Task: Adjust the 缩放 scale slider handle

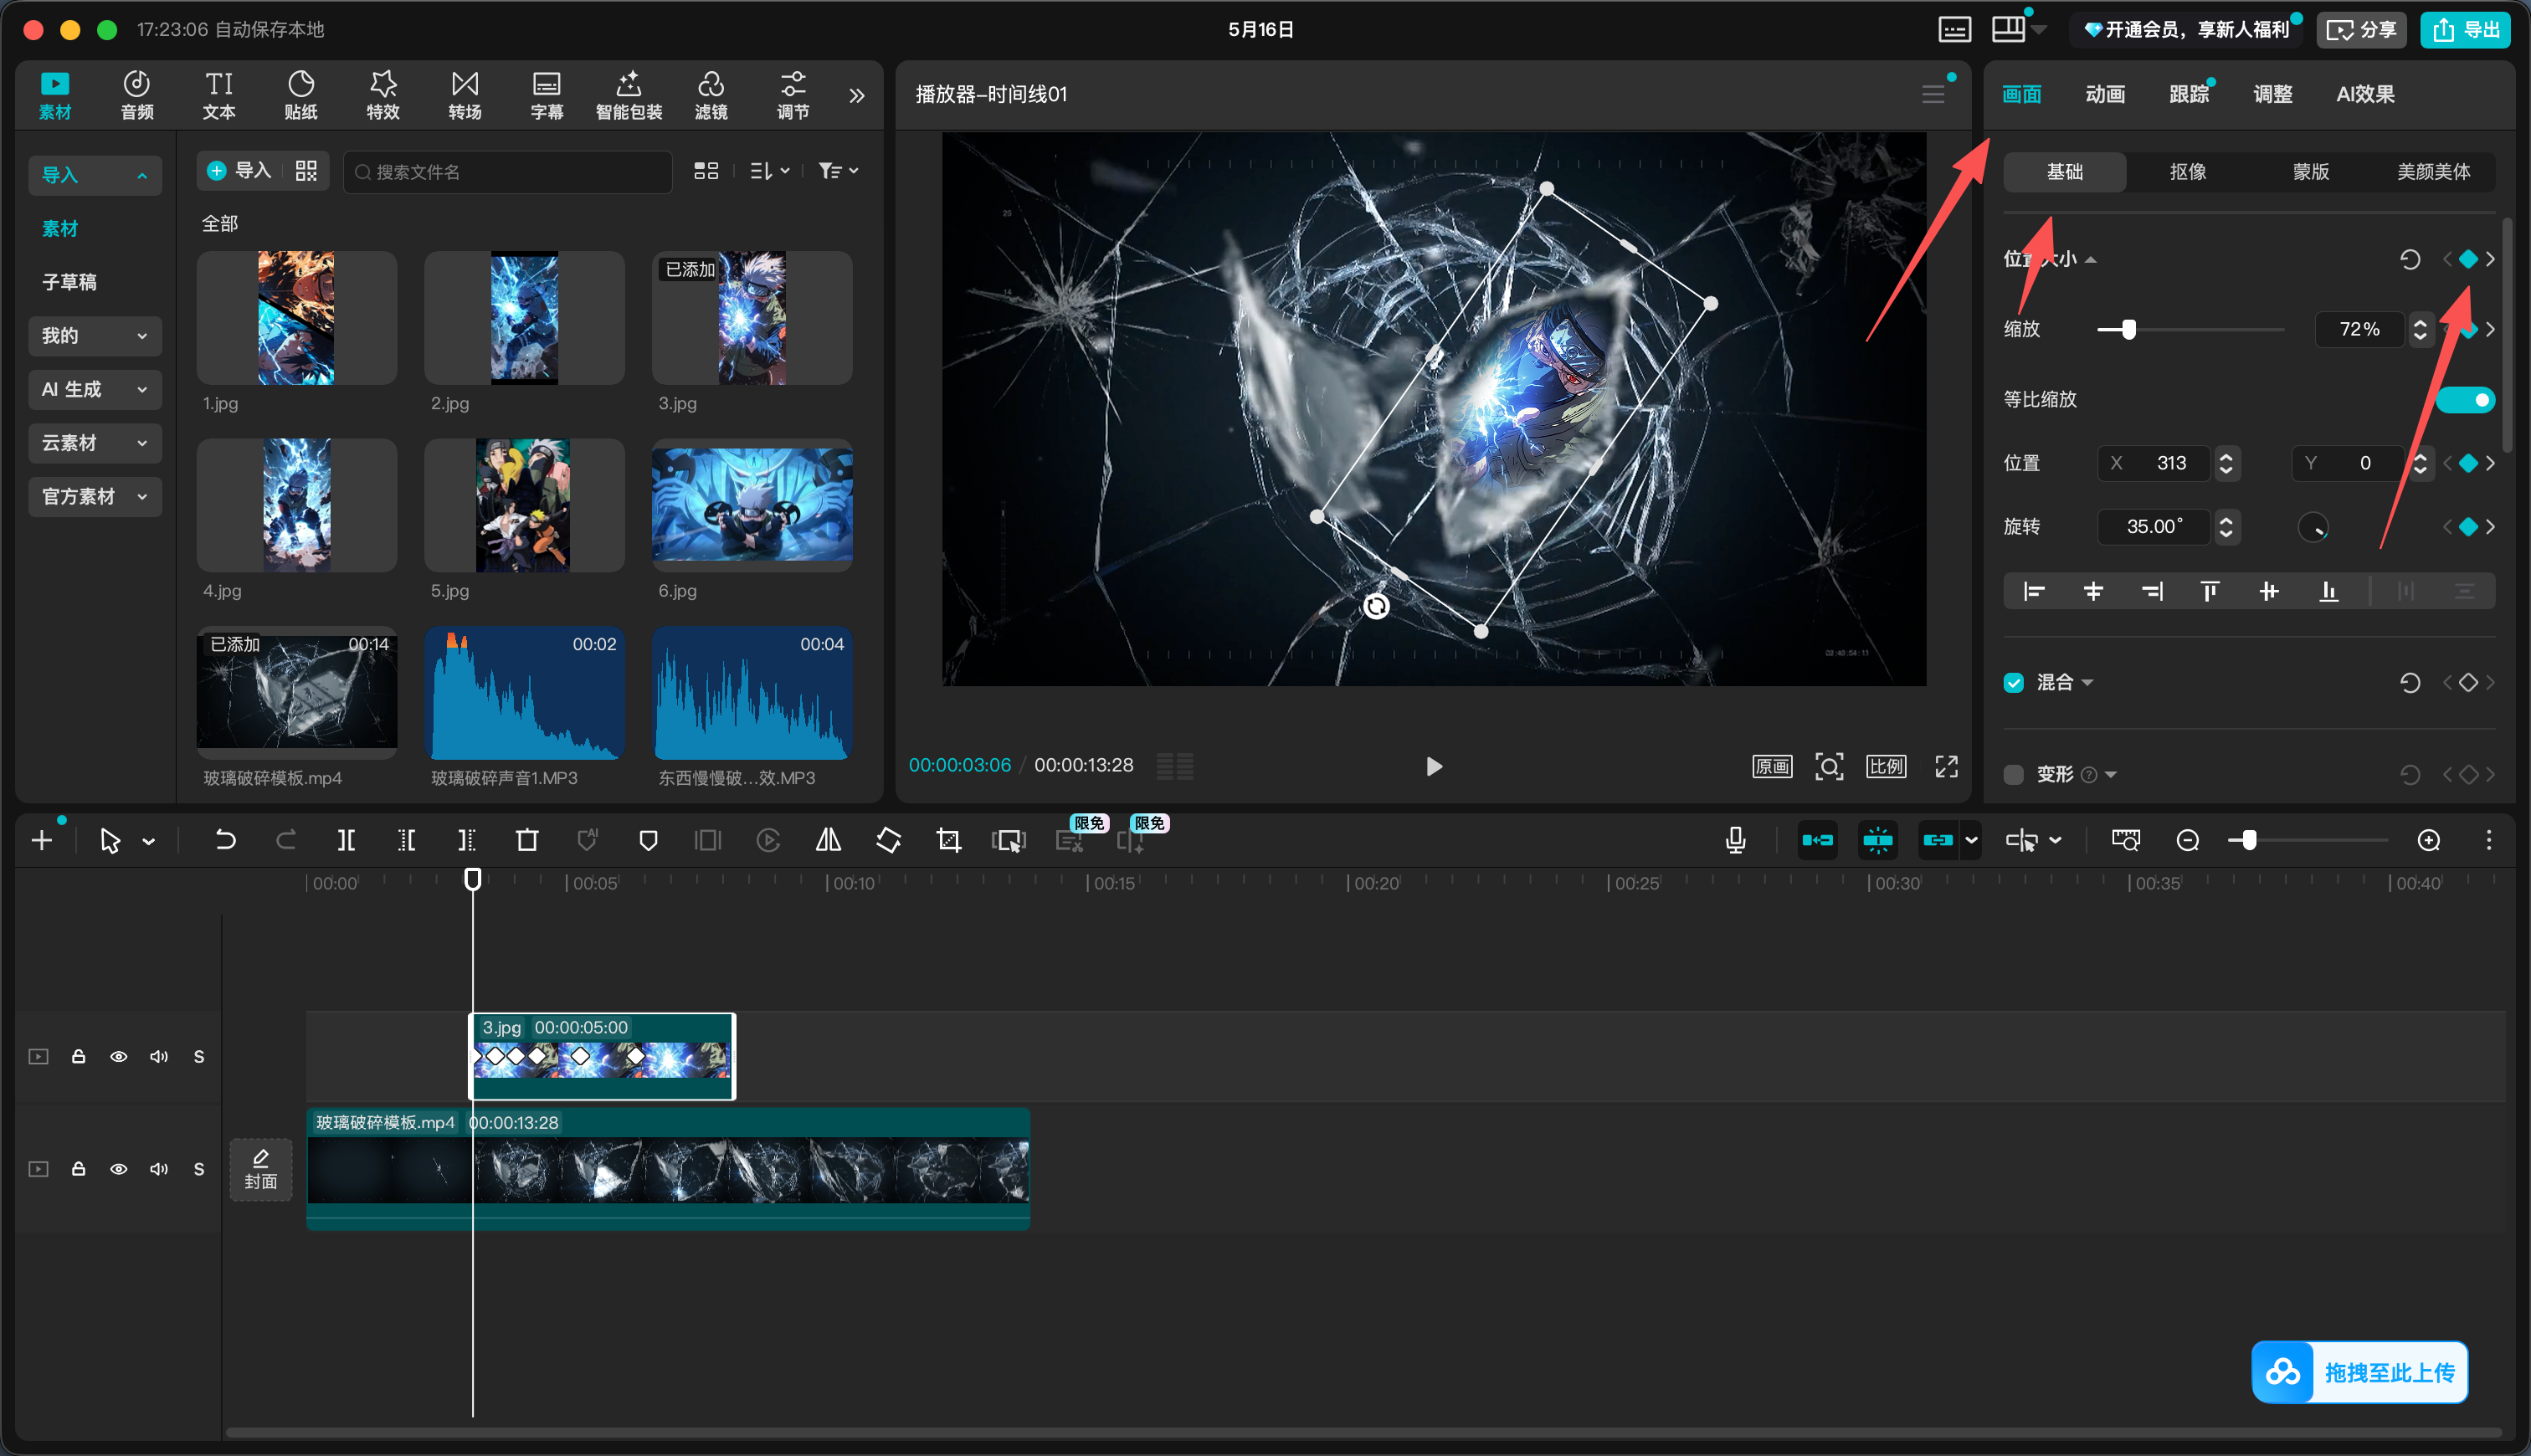Action: point(2129,330)
